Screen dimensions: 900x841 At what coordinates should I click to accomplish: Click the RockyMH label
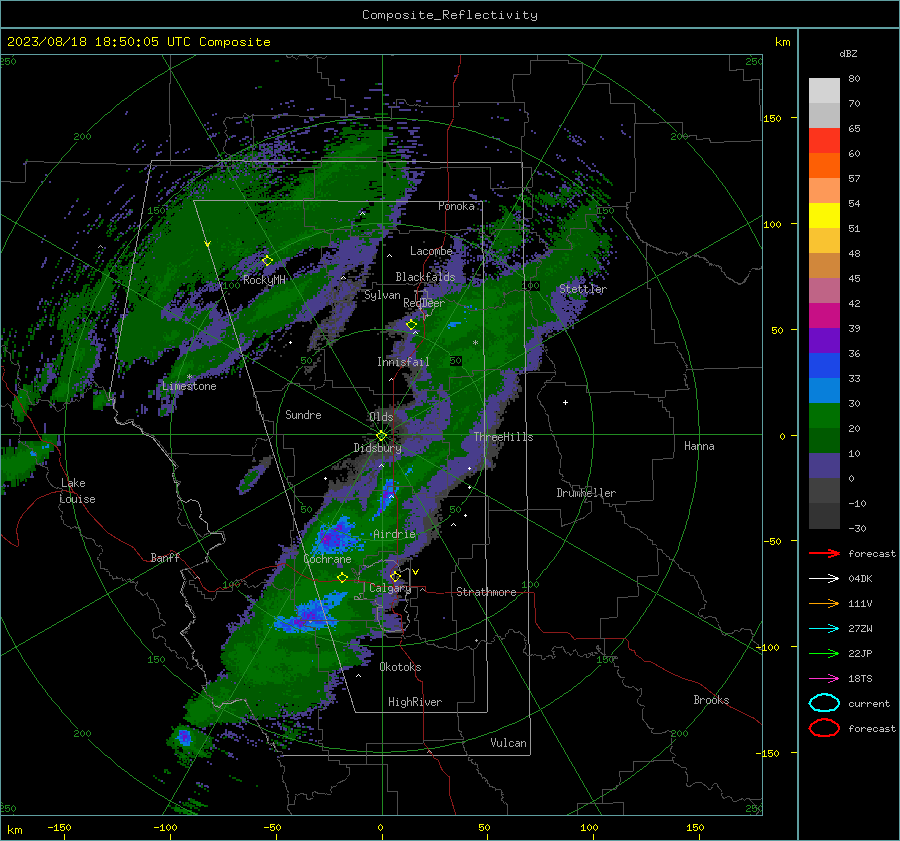264,280
